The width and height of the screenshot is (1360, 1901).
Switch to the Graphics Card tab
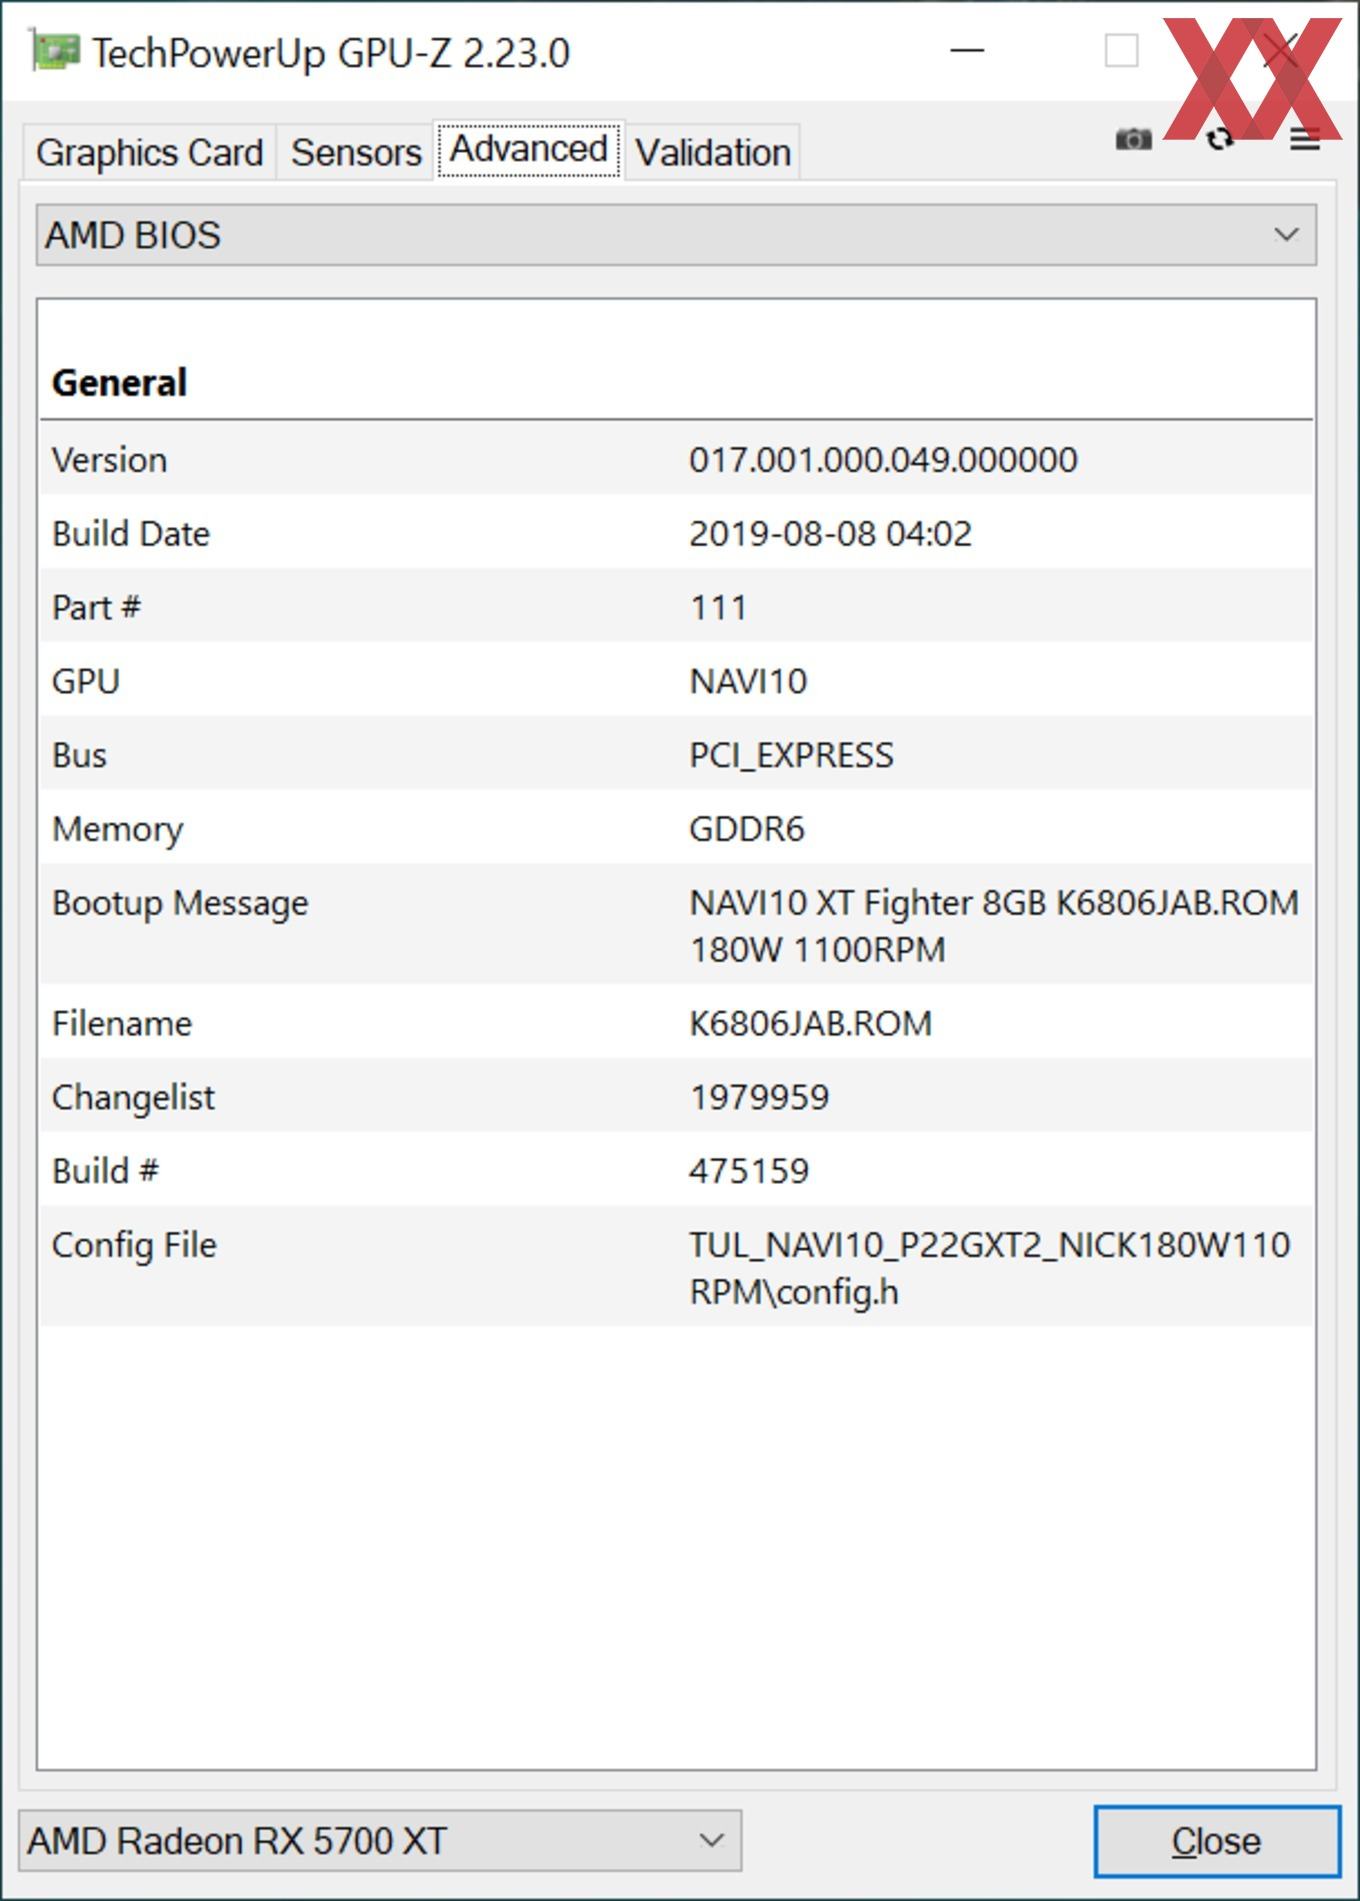pyautogui.click(x=149, y=153)
